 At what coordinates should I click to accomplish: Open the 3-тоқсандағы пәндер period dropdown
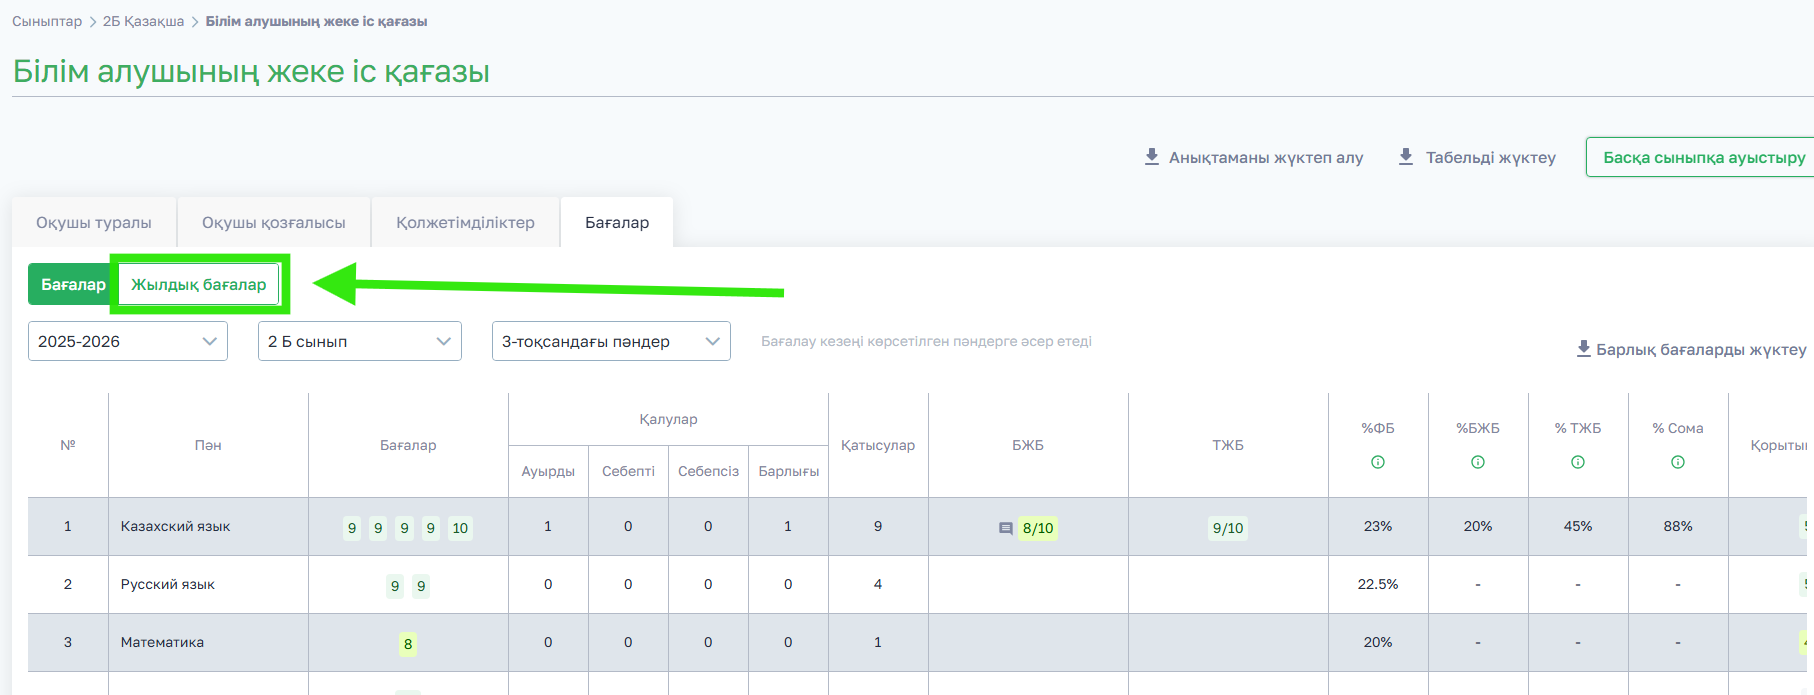[611, 341]
